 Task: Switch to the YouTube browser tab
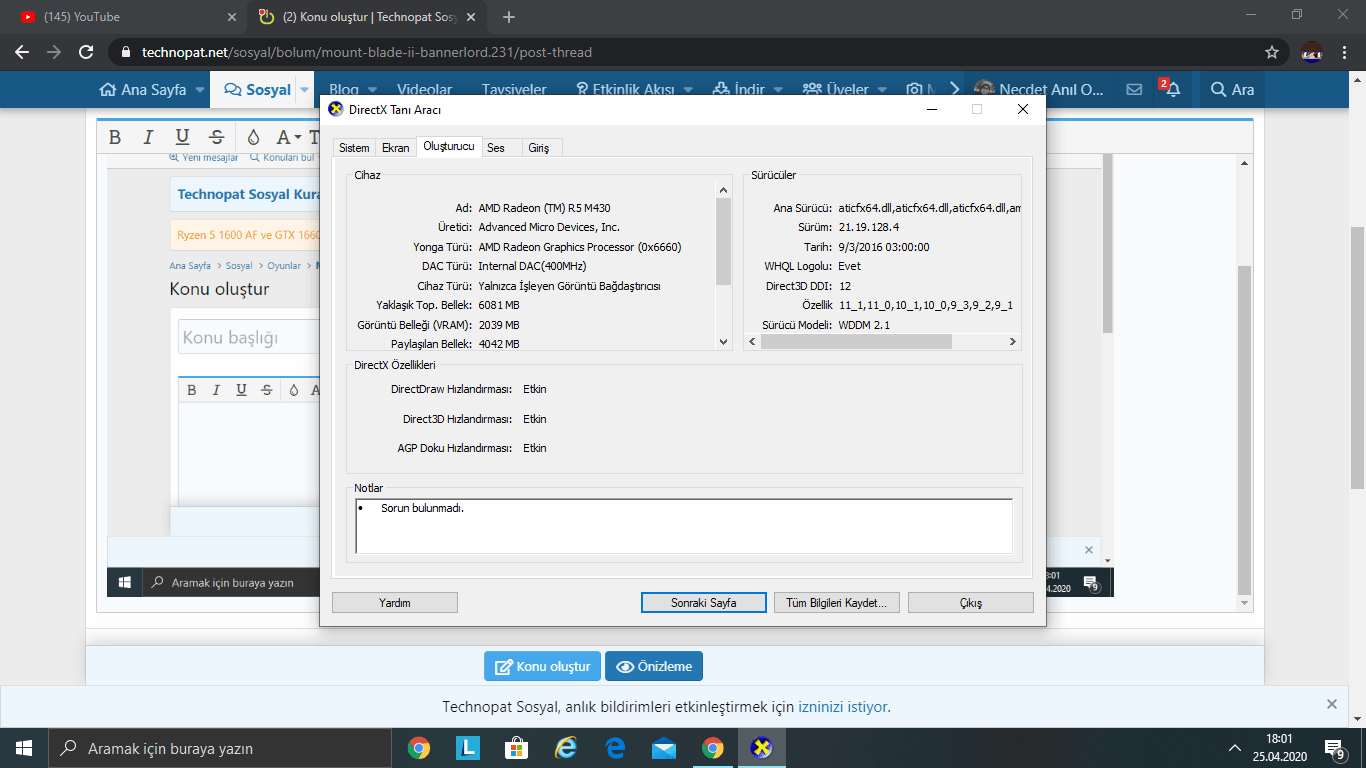[130, 17]
